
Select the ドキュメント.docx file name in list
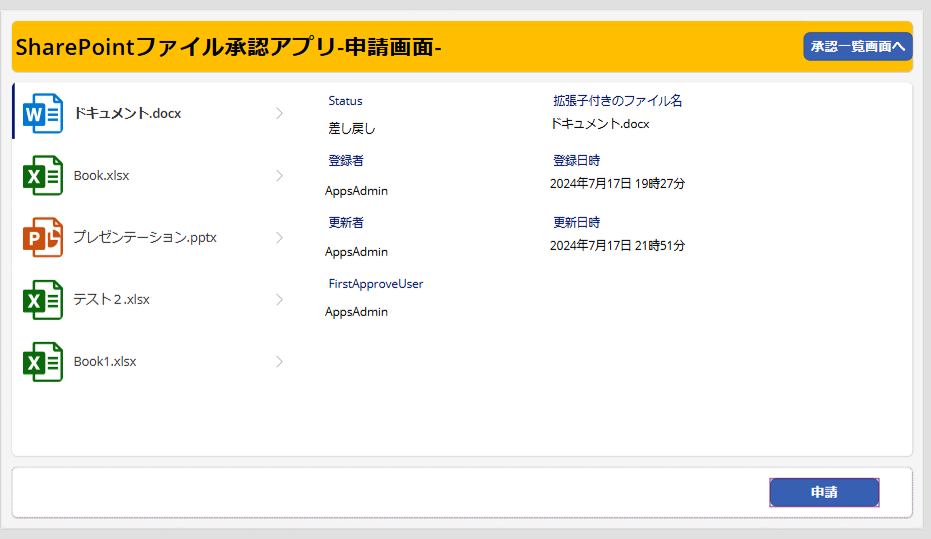pos(127,113)
